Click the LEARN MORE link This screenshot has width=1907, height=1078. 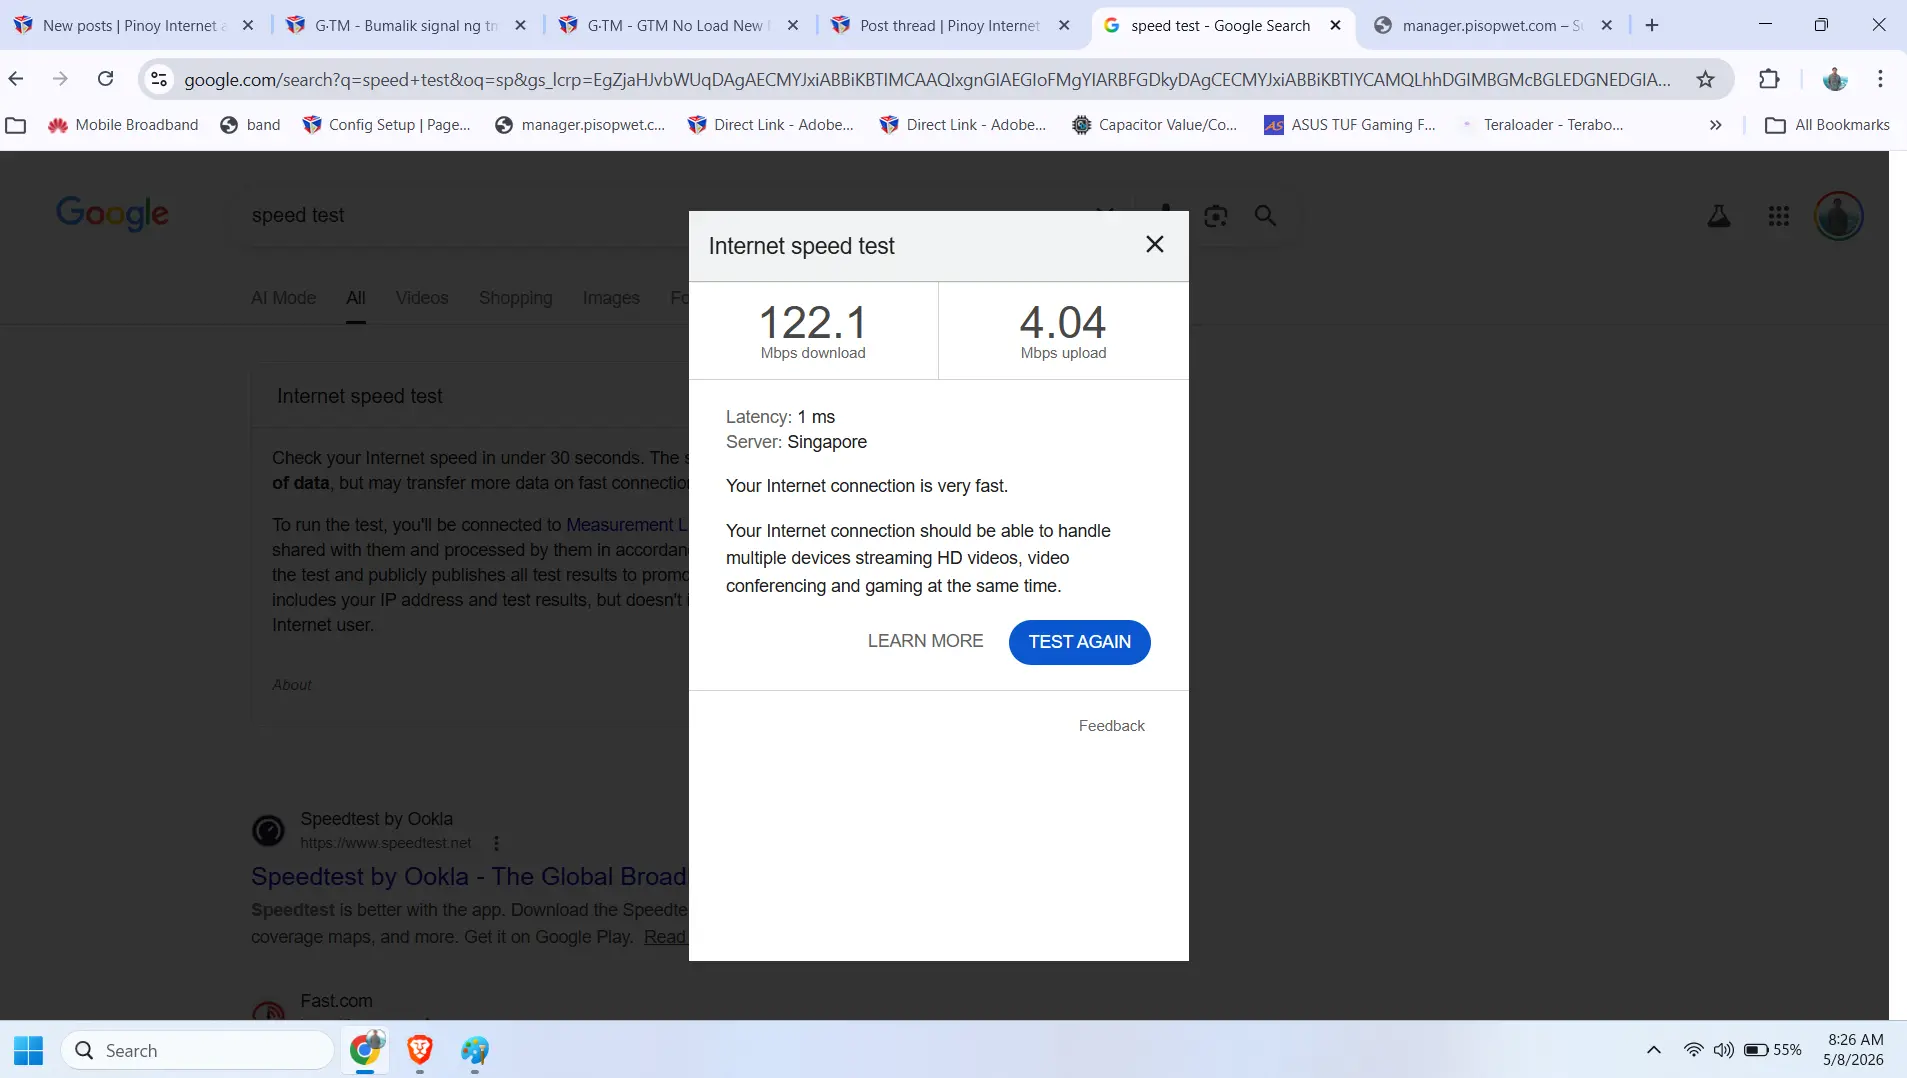(925, 641)
